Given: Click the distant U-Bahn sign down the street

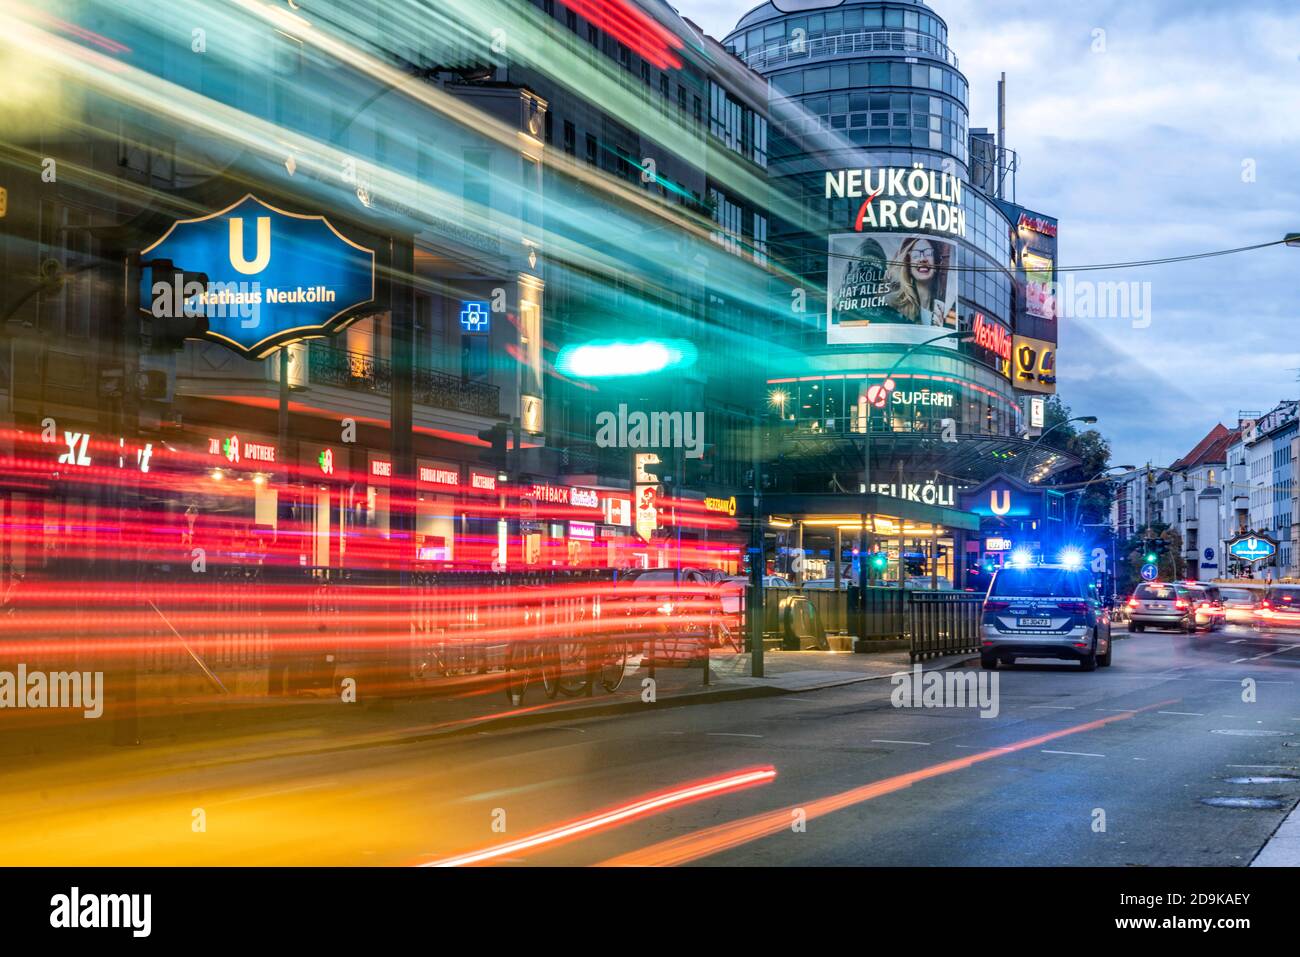Looking at the screenshot, I should [1251, 546].
